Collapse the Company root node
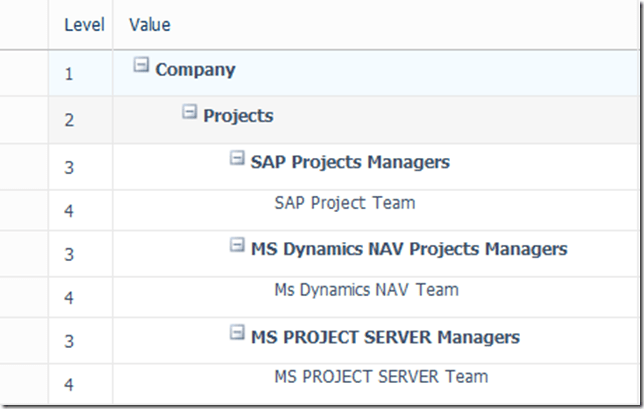The height and width of the screenshot is (409, 644). (141, 66)
